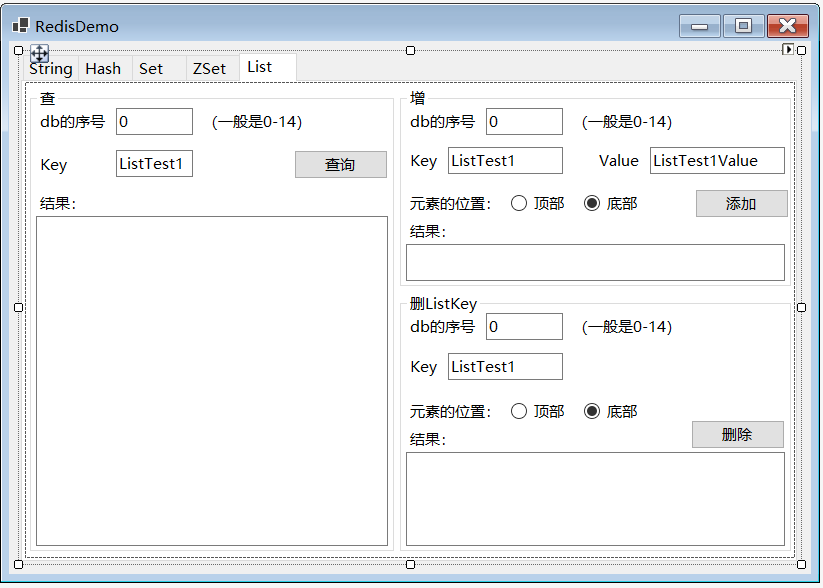Select the List tab

pos(268,67)
